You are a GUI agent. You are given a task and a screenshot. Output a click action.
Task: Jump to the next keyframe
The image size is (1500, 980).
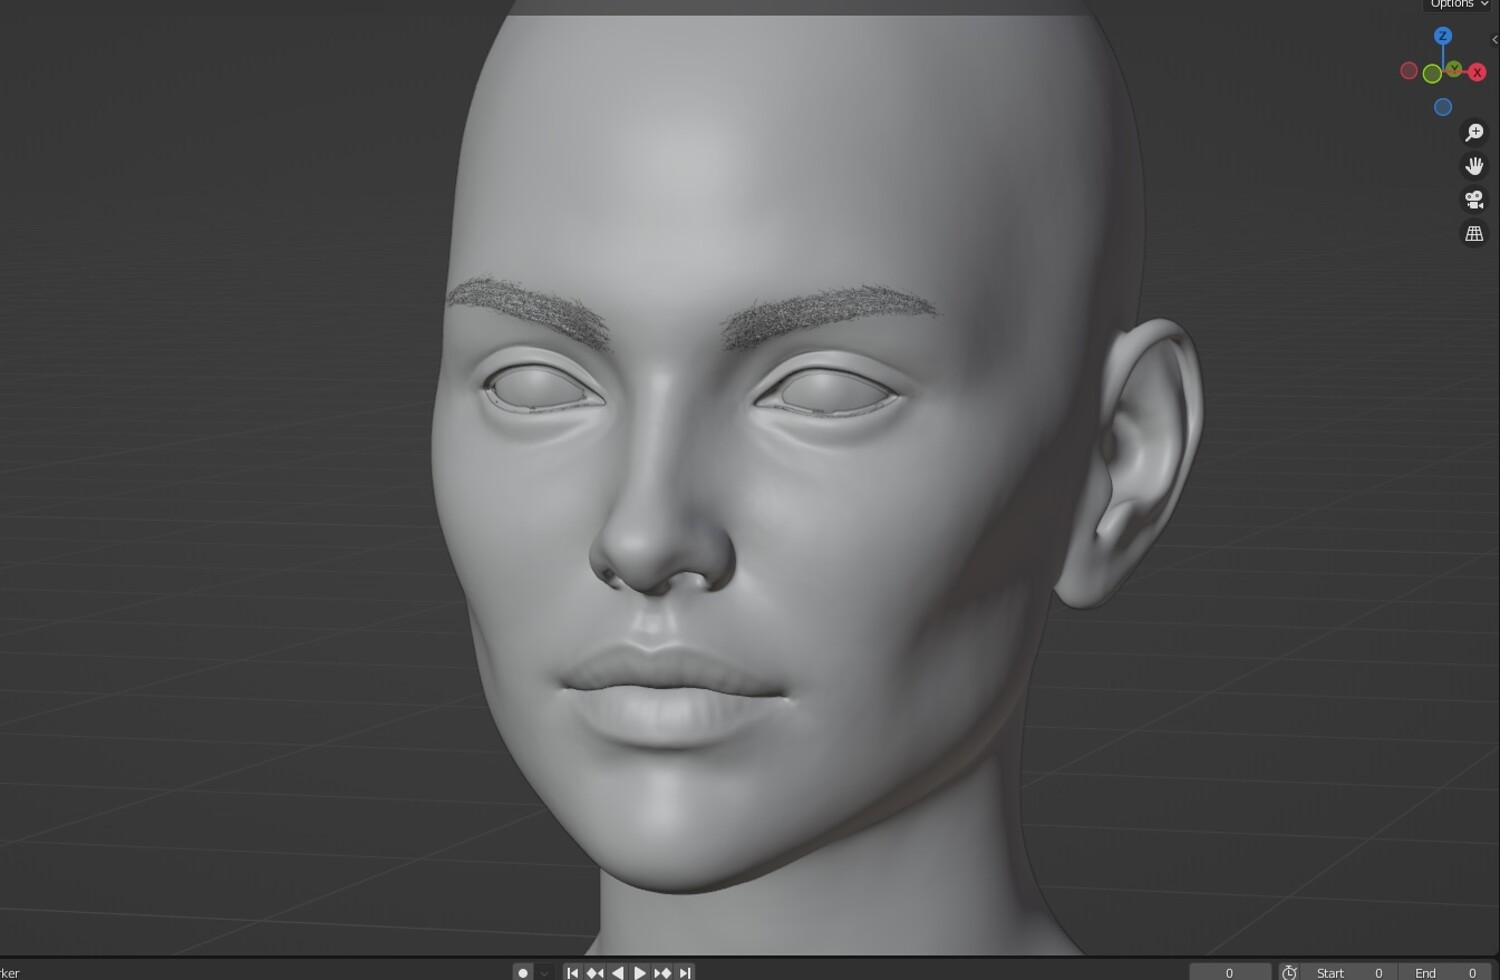tap(662, 972)
